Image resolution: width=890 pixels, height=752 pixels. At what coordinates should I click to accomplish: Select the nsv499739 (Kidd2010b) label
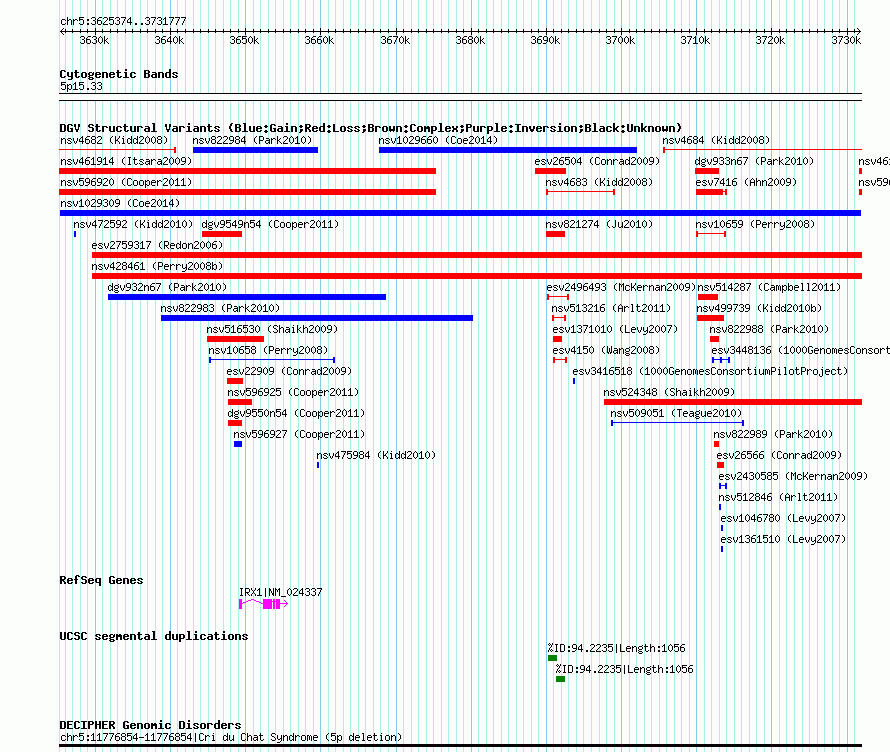click(759, 308)
